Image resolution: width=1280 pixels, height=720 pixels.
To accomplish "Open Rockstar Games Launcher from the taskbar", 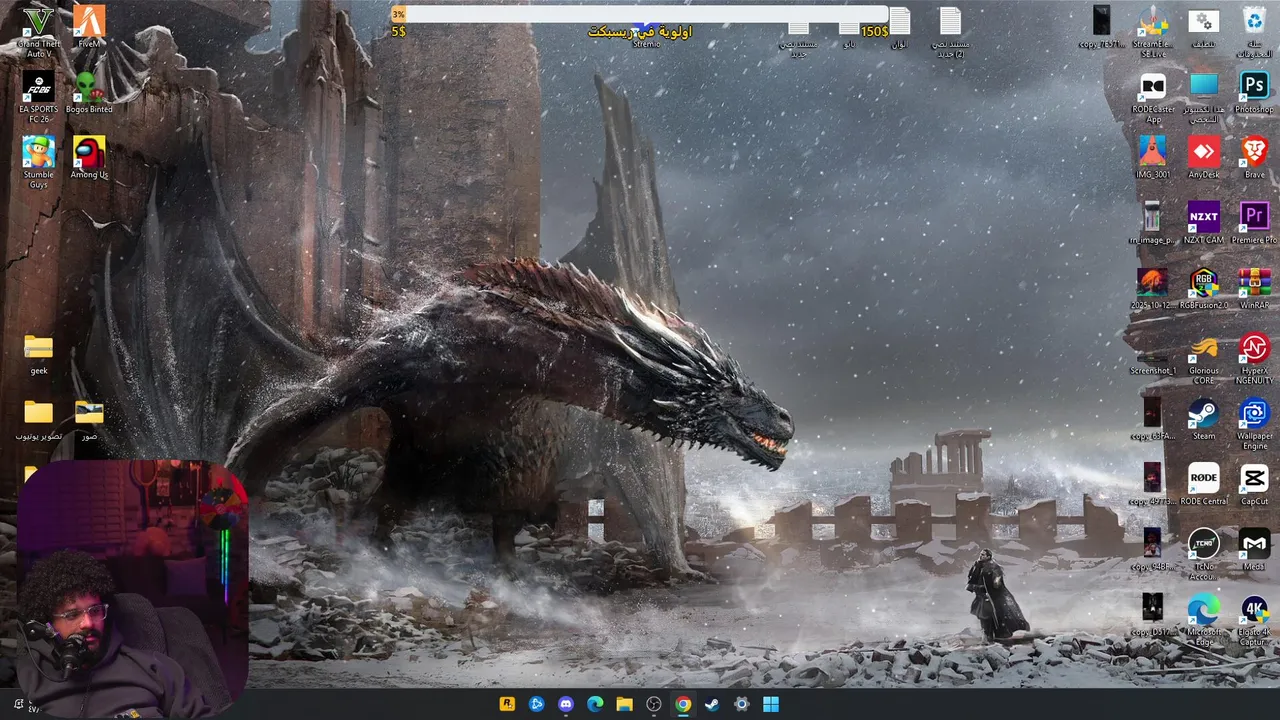I will (x=507, y=704).
